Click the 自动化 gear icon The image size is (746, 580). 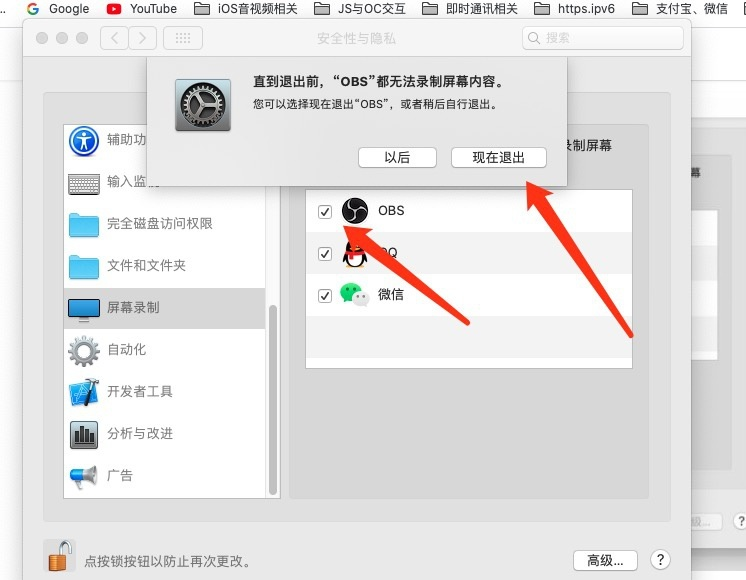click(84, 351)
